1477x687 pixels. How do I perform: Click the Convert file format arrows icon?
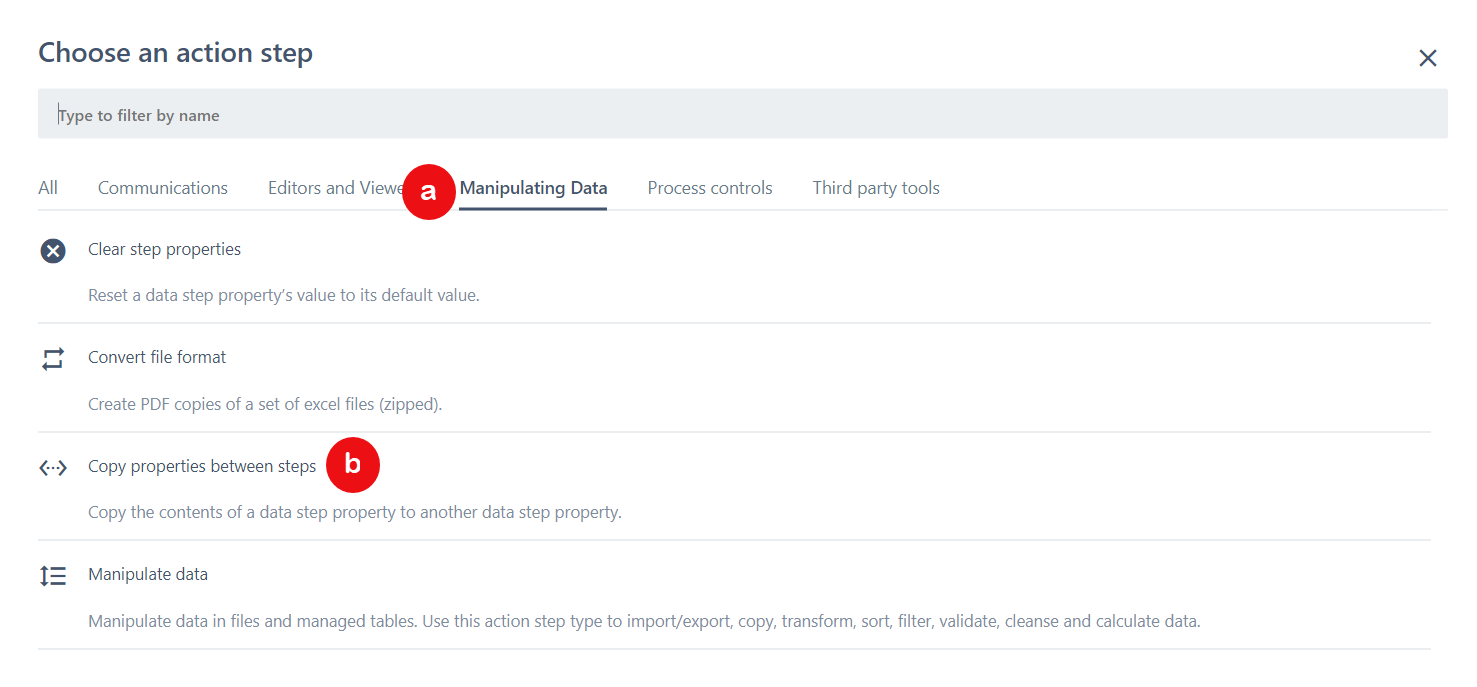53,358
